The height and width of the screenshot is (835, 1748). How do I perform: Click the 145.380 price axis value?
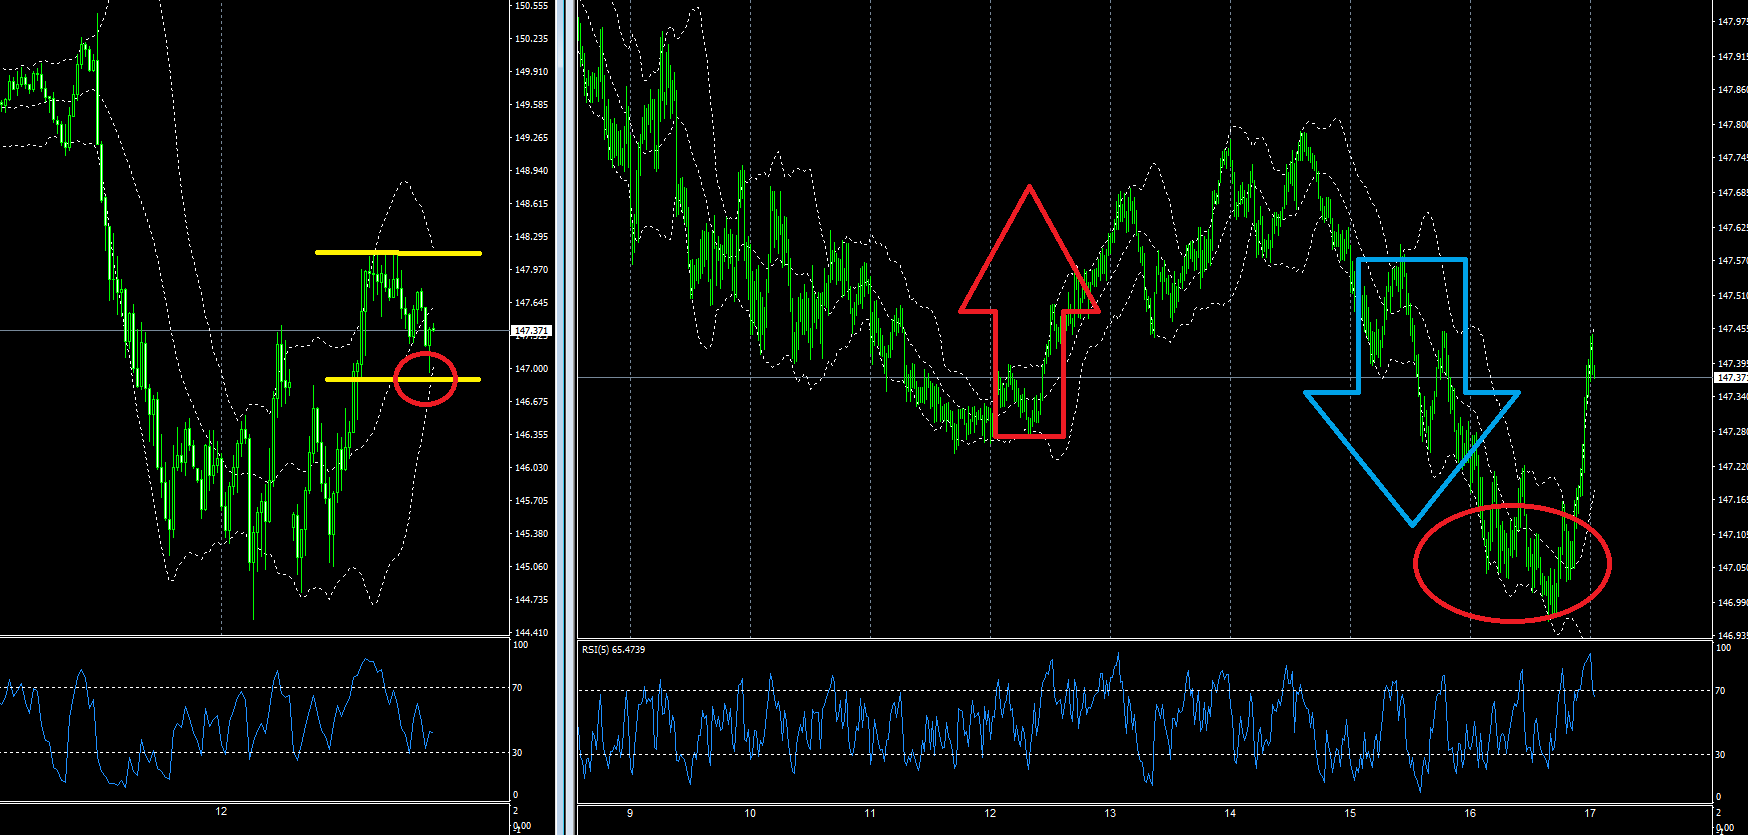pos(531,534)
